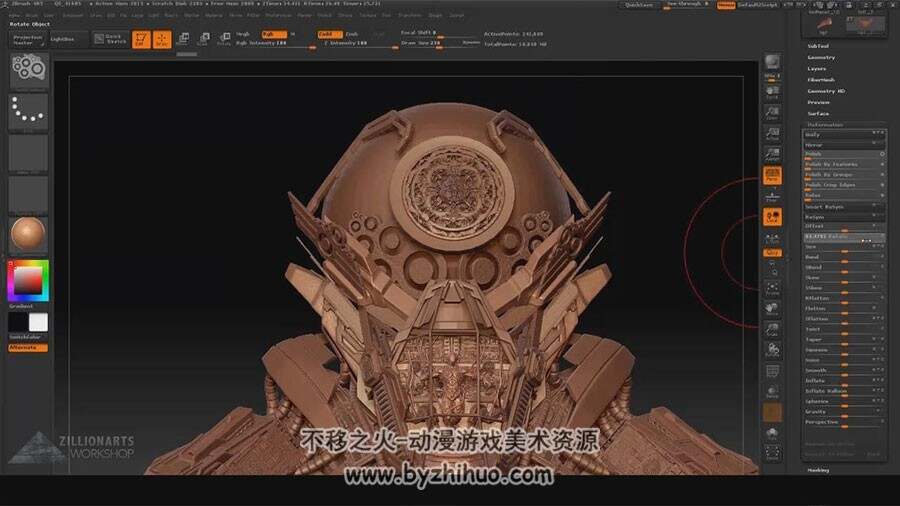Toggle the Alternate color button
Image resolution: width=900 pixels, height=506 pixels.
pos(28,348)
